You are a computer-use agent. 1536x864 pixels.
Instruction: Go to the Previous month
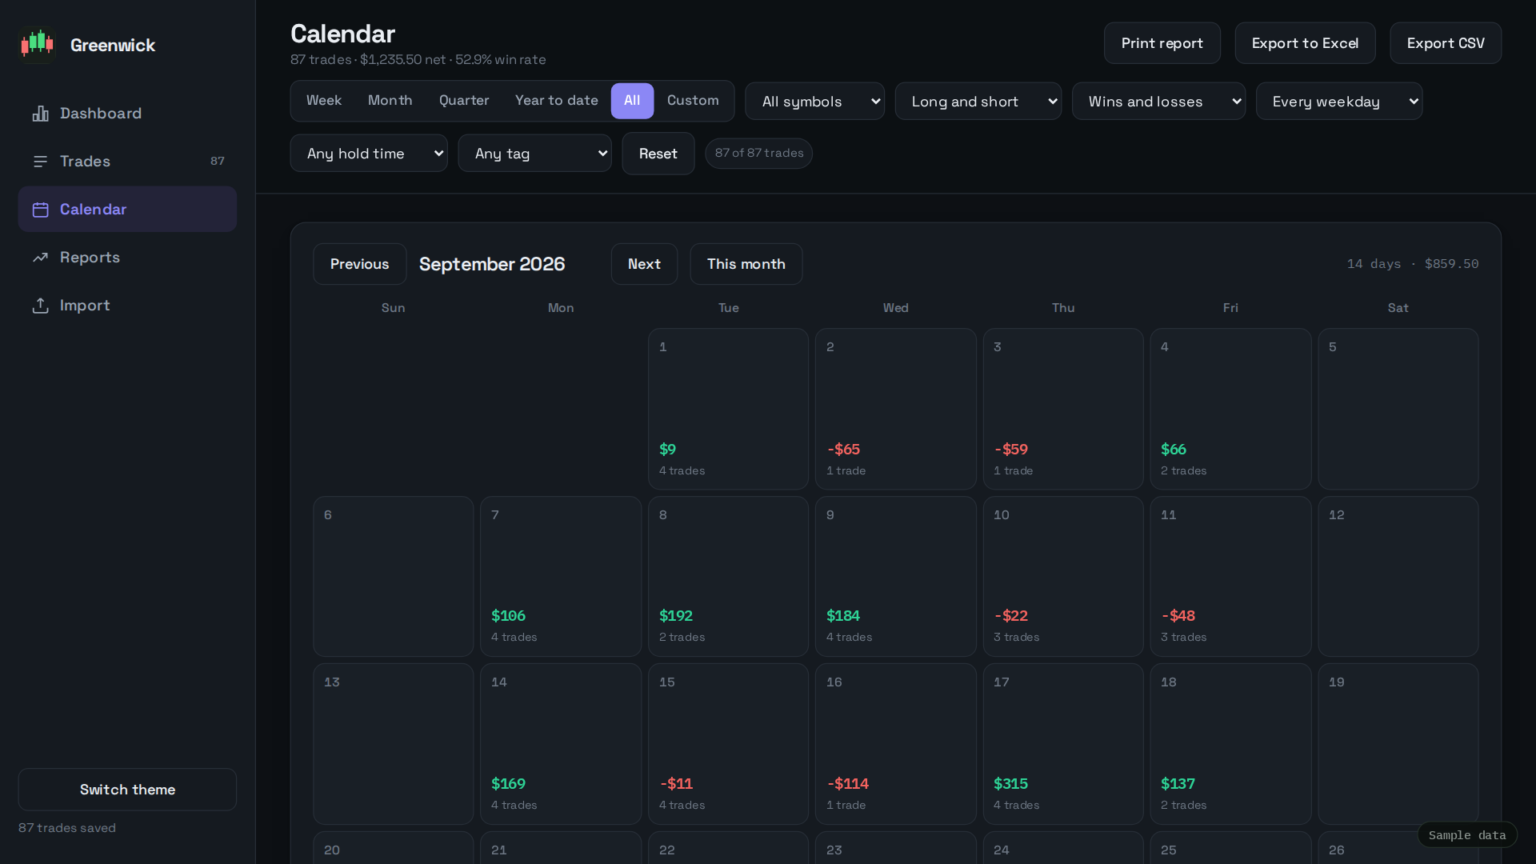359,264
